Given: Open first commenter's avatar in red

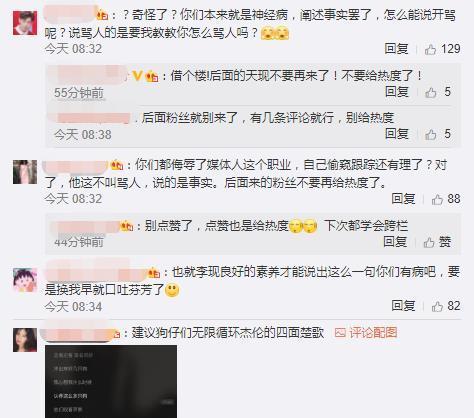Looking at the screenshot, I should [25, 23].
